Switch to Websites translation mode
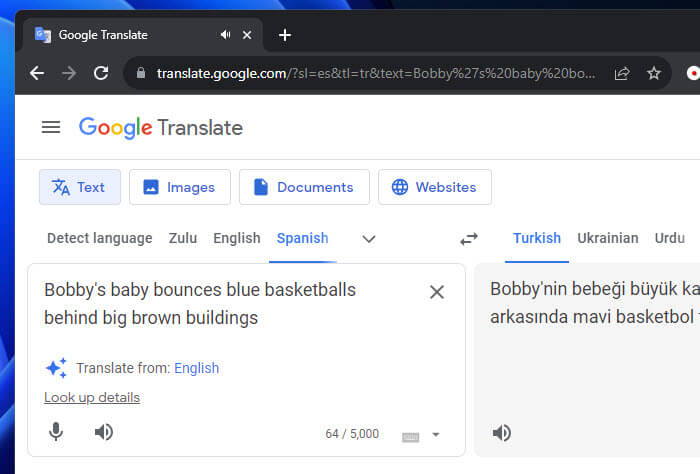700x474 pixels. coord(435,187)
